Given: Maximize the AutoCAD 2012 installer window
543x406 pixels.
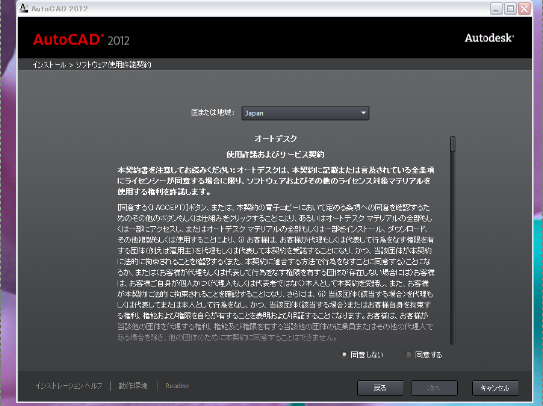Looking at the screenshot, I should click(510, 9).
